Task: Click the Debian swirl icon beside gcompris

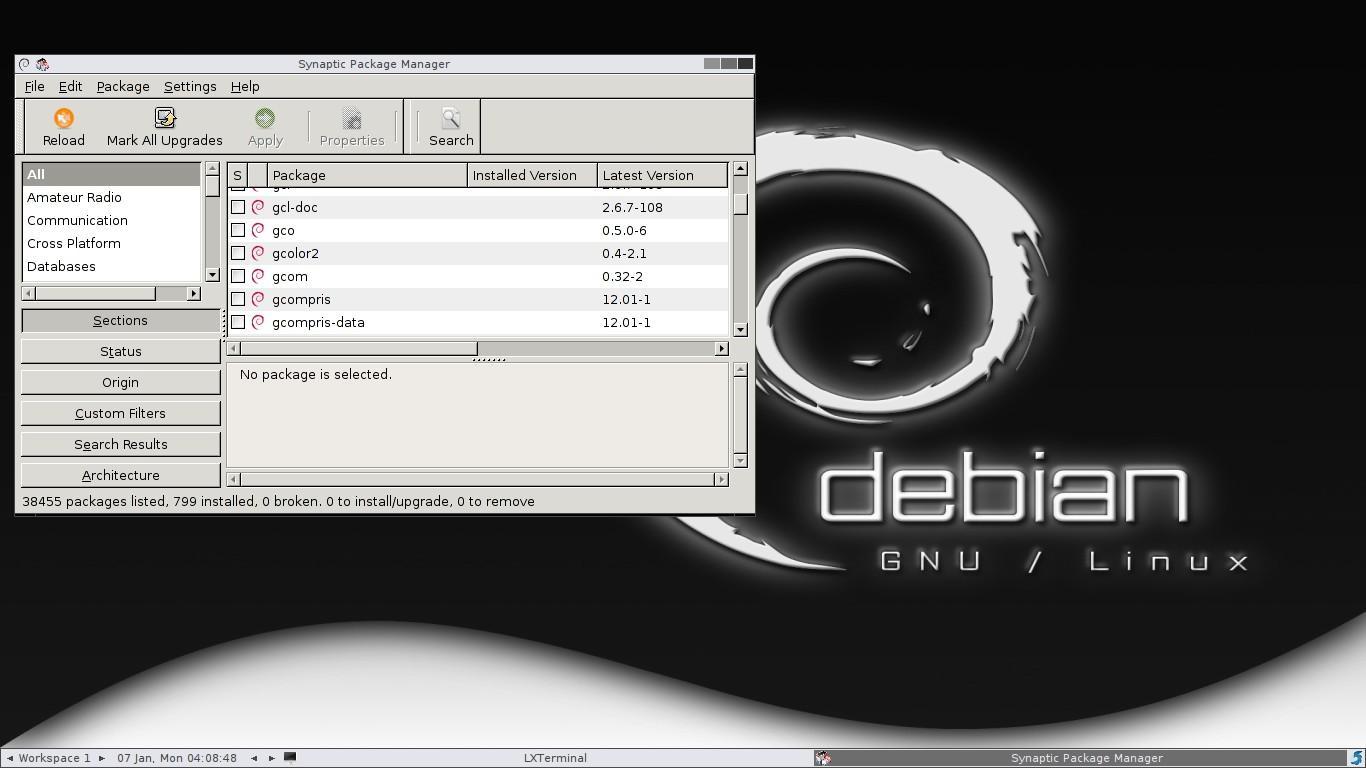Action: [258, 299]
